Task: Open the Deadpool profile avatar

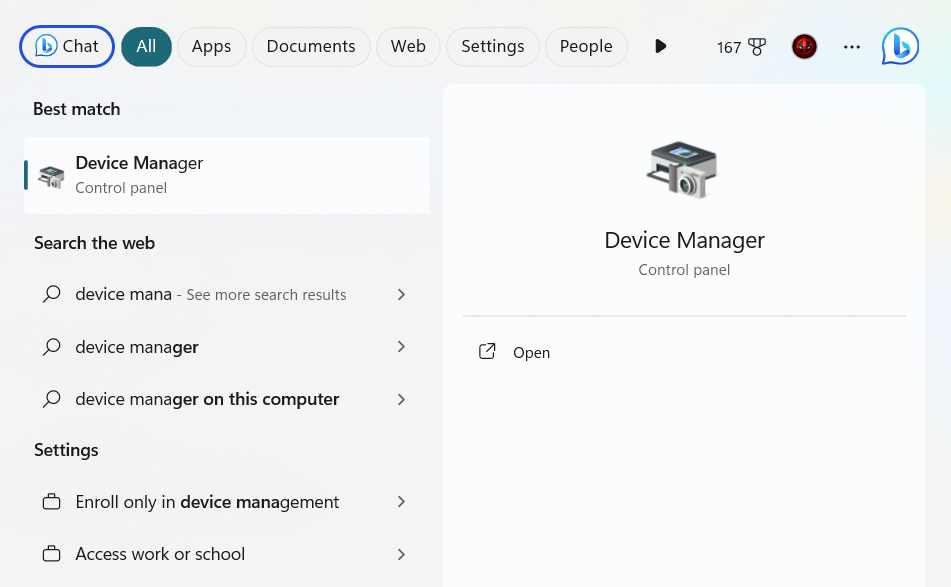Action: (804, 46)
